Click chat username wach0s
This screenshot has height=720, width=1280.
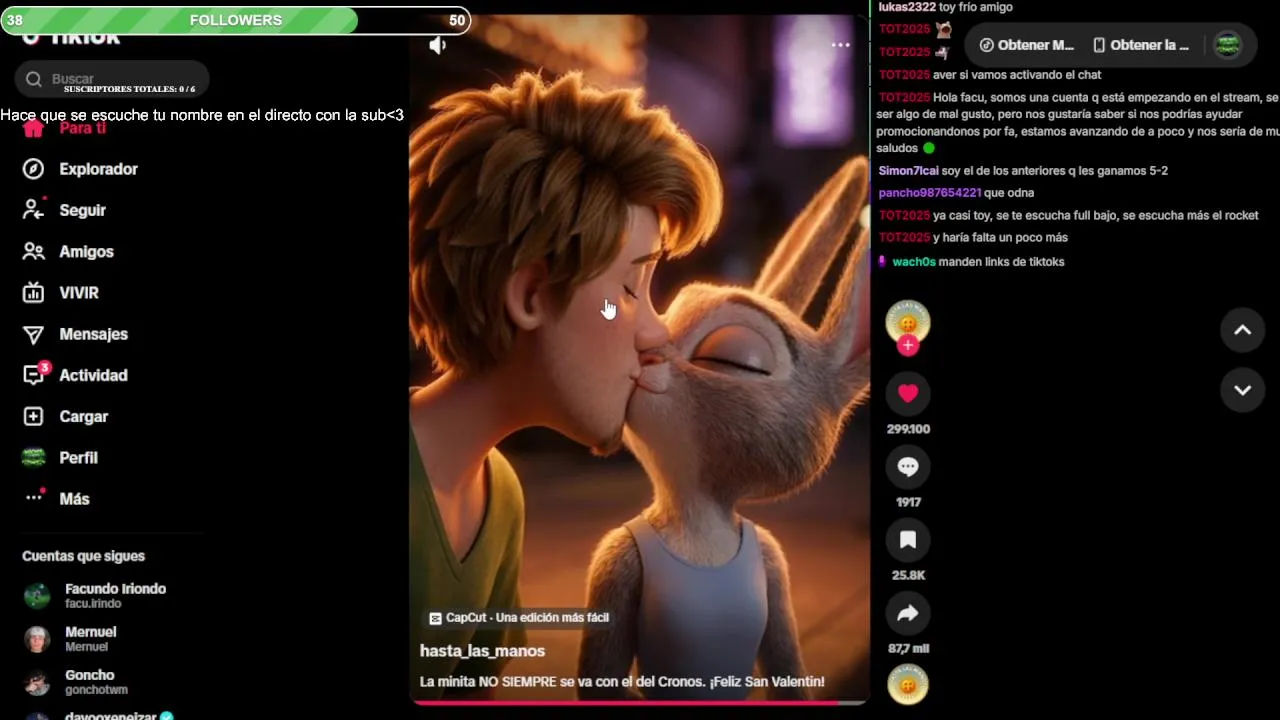pos(913,262)
